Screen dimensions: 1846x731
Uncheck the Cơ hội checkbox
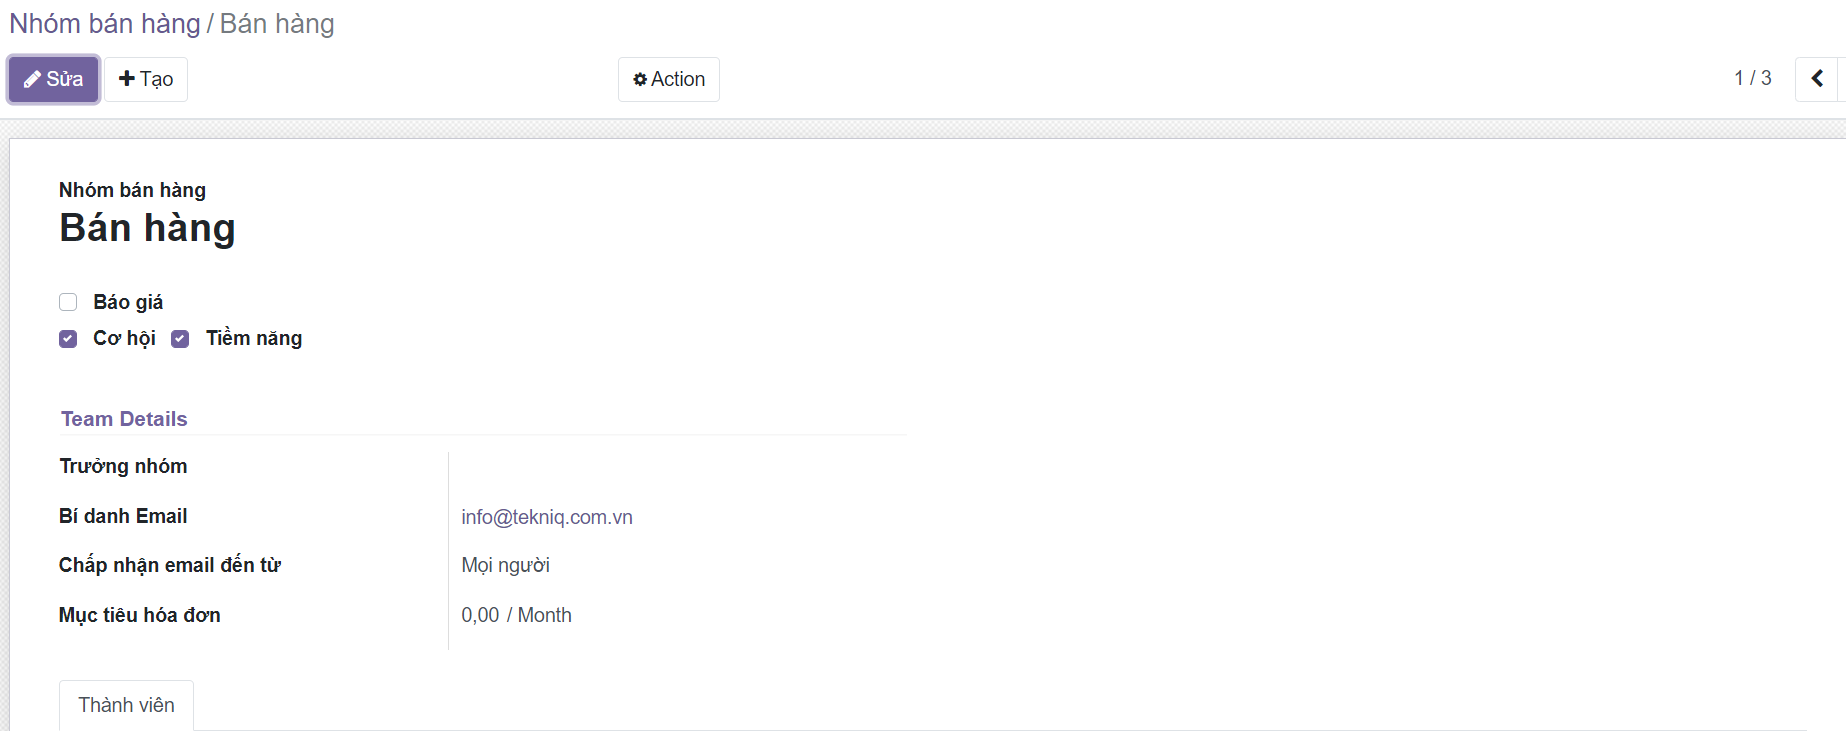pos(68,339)
